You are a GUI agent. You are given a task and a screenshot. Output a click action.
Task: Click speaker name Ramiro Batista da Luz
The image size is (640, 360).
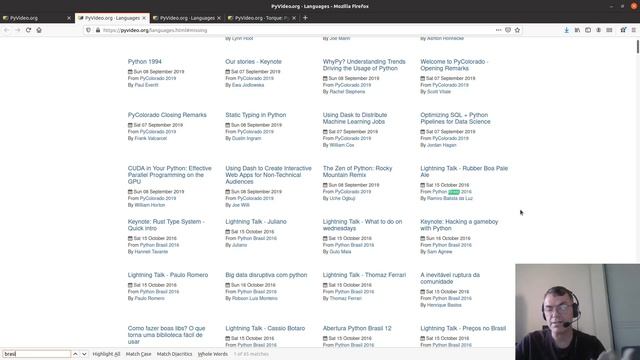450,198
